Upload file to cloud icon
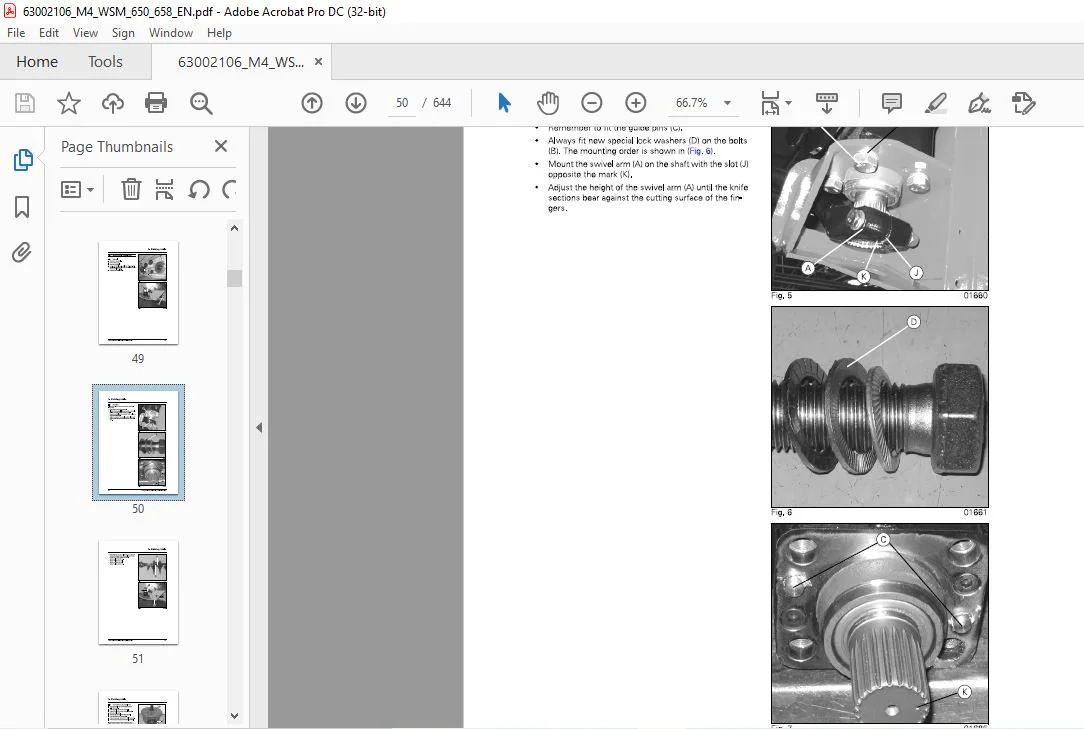 point(113,103)
